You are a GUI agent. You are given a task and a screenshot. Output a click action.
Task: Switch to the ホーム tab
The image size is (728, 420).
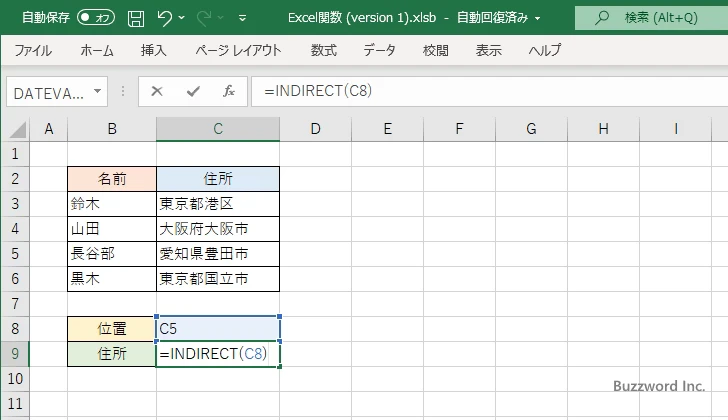97,50
